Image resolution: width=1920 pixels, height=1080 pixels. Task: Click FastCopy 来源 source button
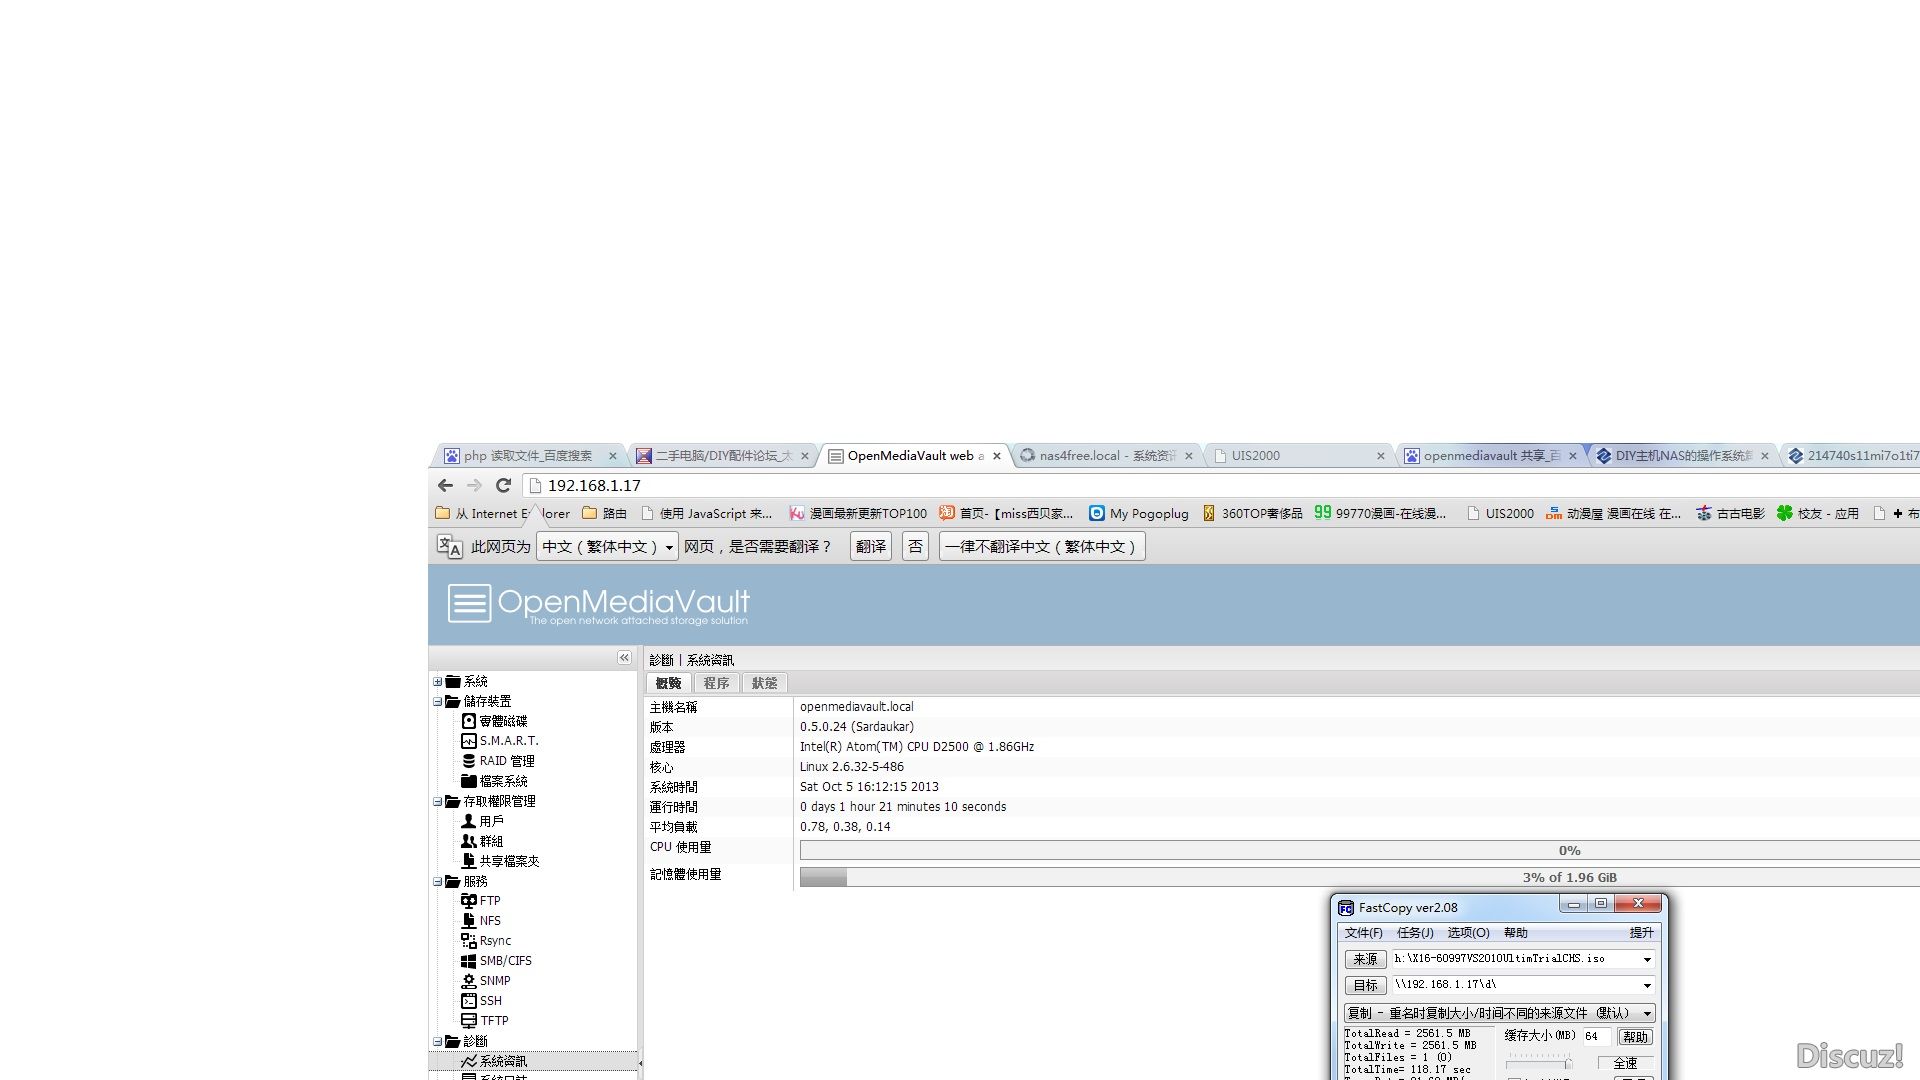pos(1365,959)
